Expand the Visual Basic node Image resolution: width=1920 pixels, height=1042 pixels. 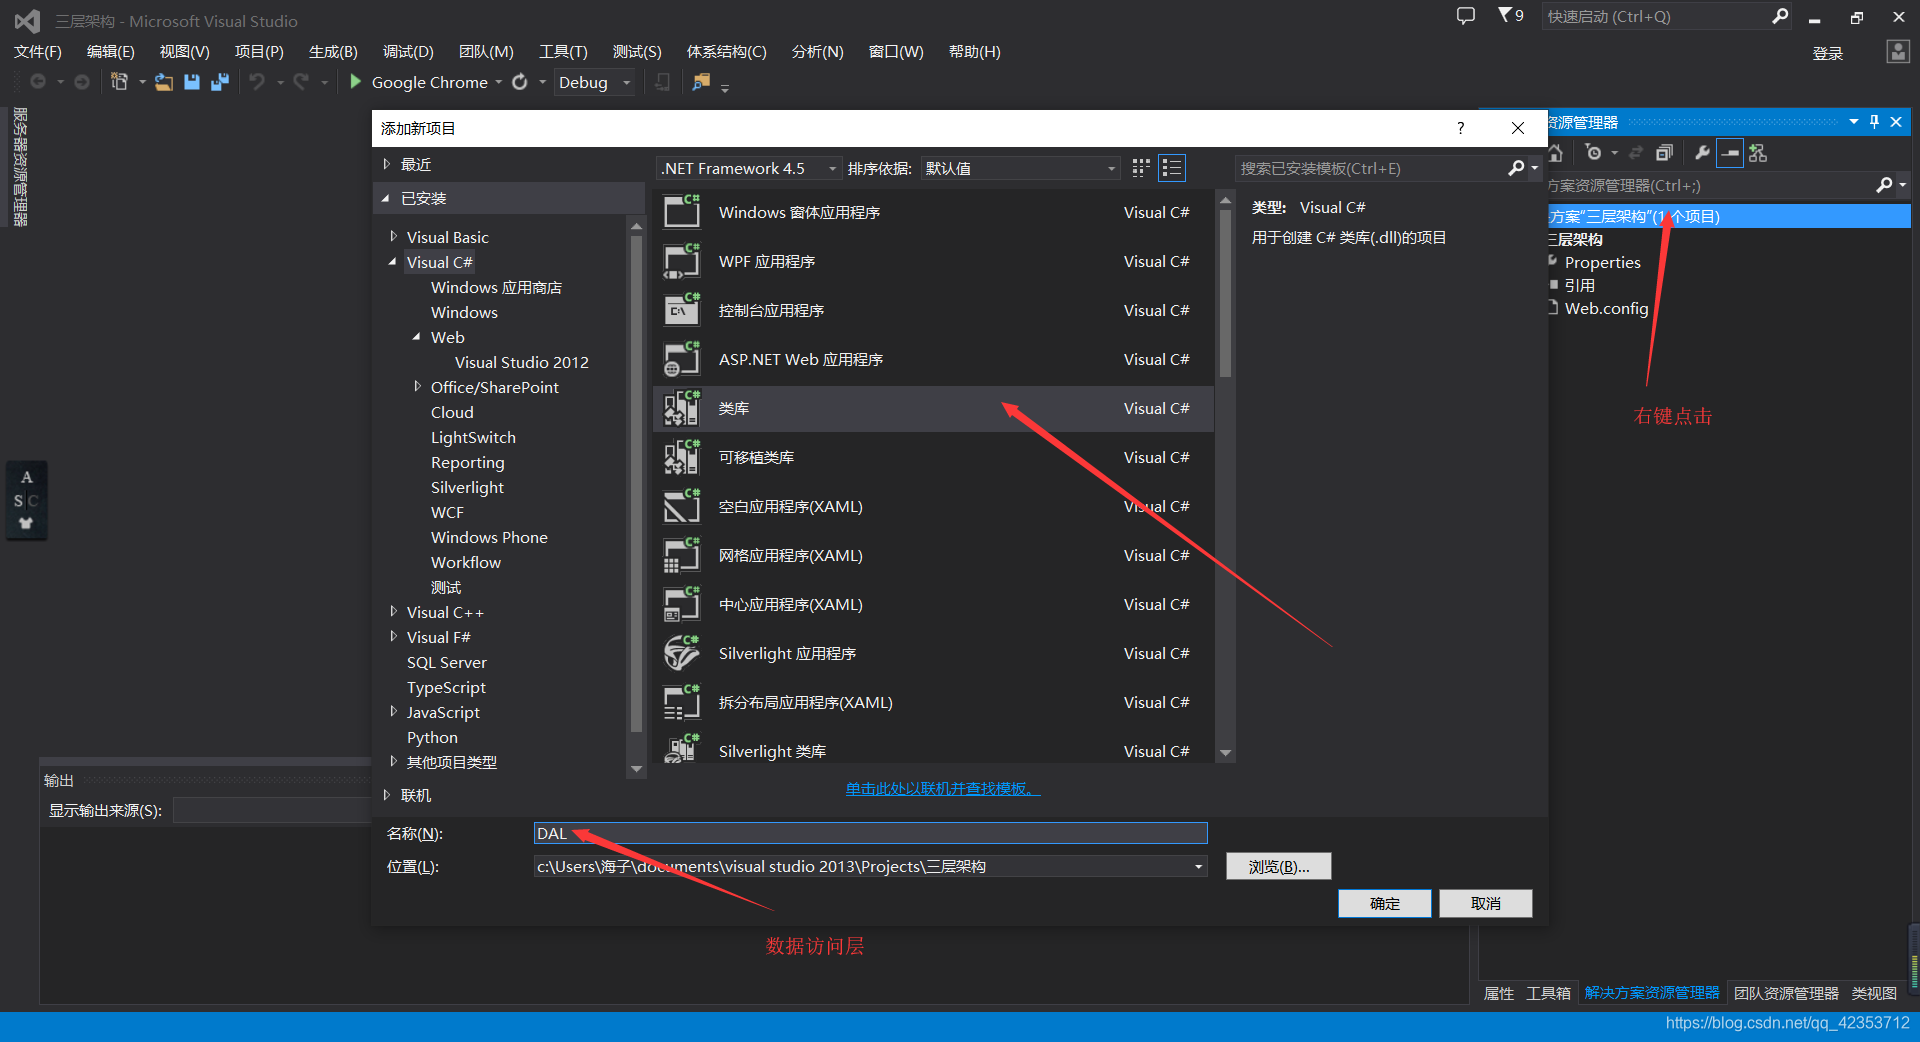click(x=393, y=237)
